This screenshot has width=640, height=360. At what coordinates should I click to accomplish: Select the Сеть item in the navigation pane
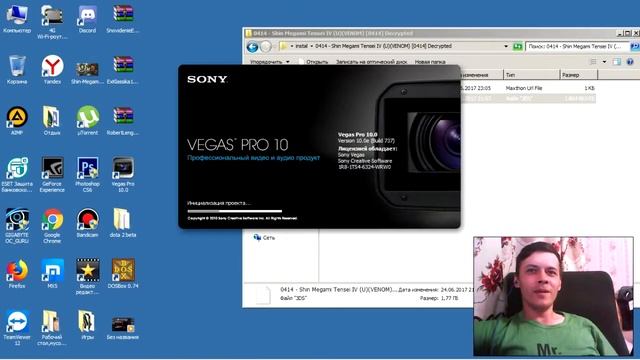point(264,238)
